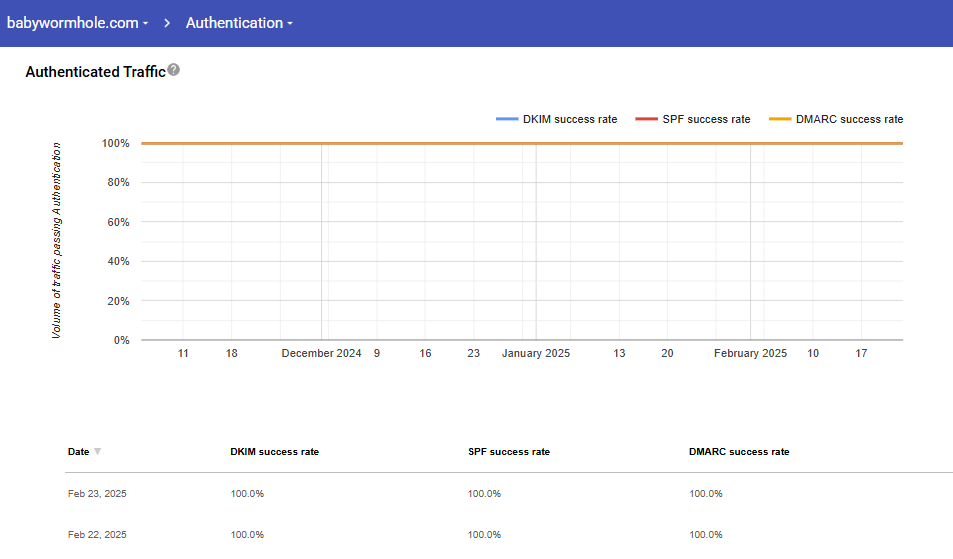Screen dimensions: 953x559
Task: Select the Feb 23, 2025 table row date
Action: pos(97,494)
